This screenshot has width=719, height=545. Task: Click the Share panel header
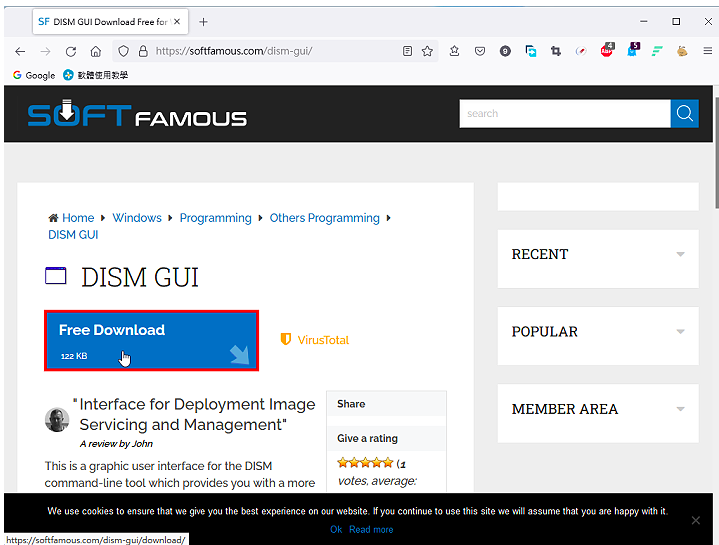[387, 404]
